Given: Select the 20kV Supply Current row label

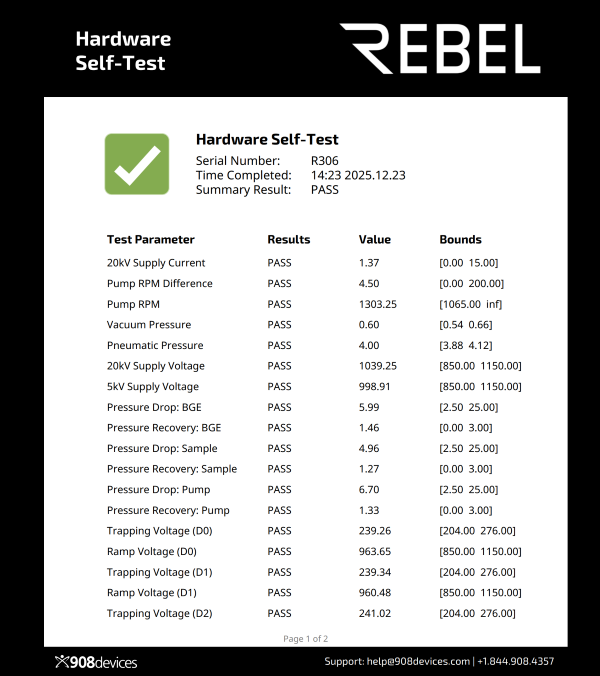Looking at the screenshot, I should coord(156,263).
